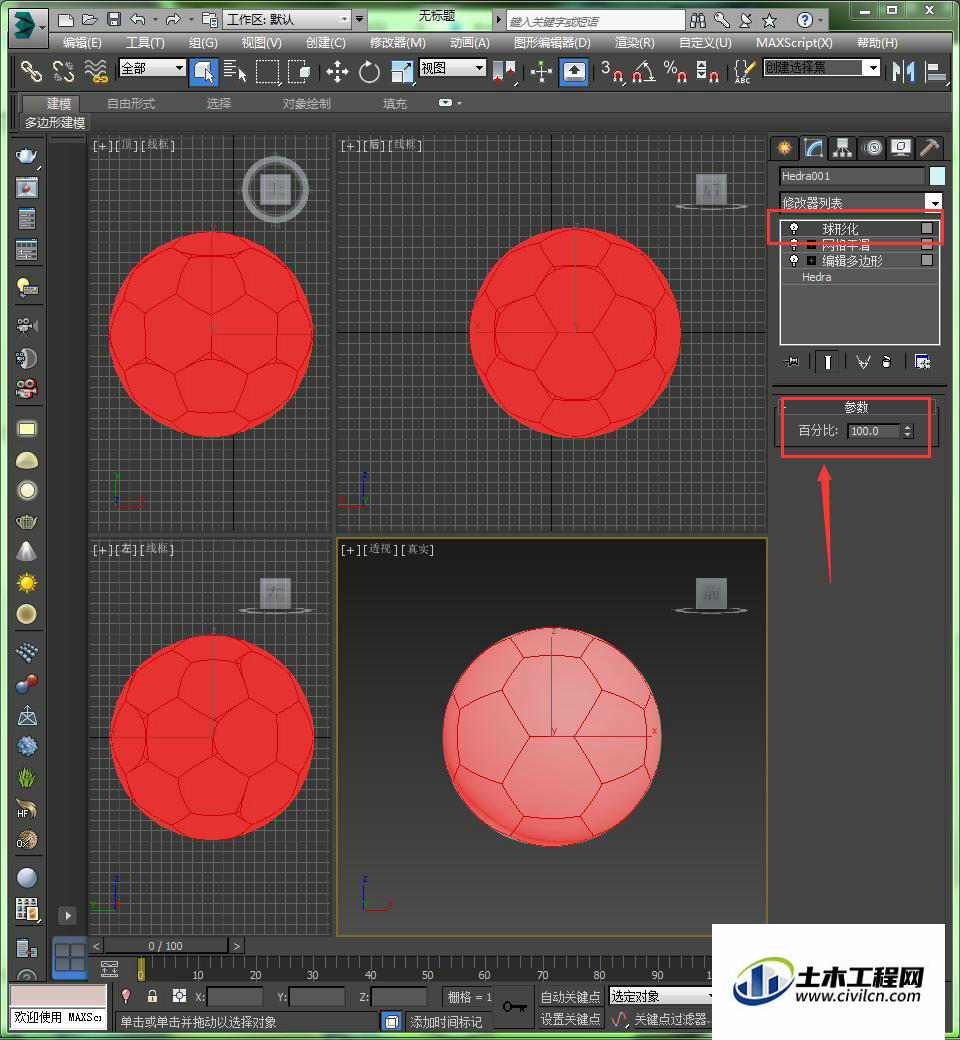The width and height of the screenshot is (960, 1040).
Task: Open the 渲染(R) menu
Action: click(x=634, y=42)
